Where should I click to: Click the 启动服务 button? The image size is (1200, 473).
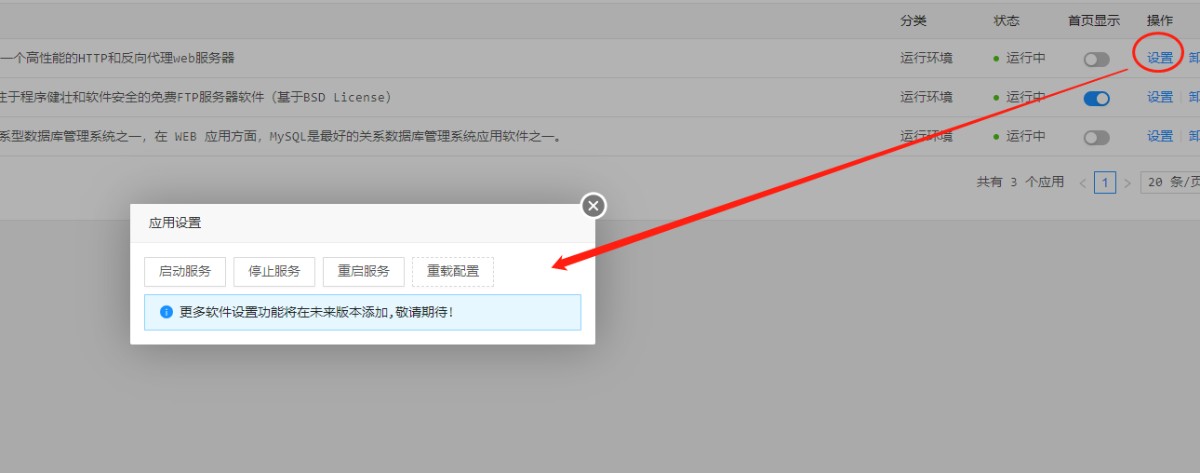(x=185, y=272)
